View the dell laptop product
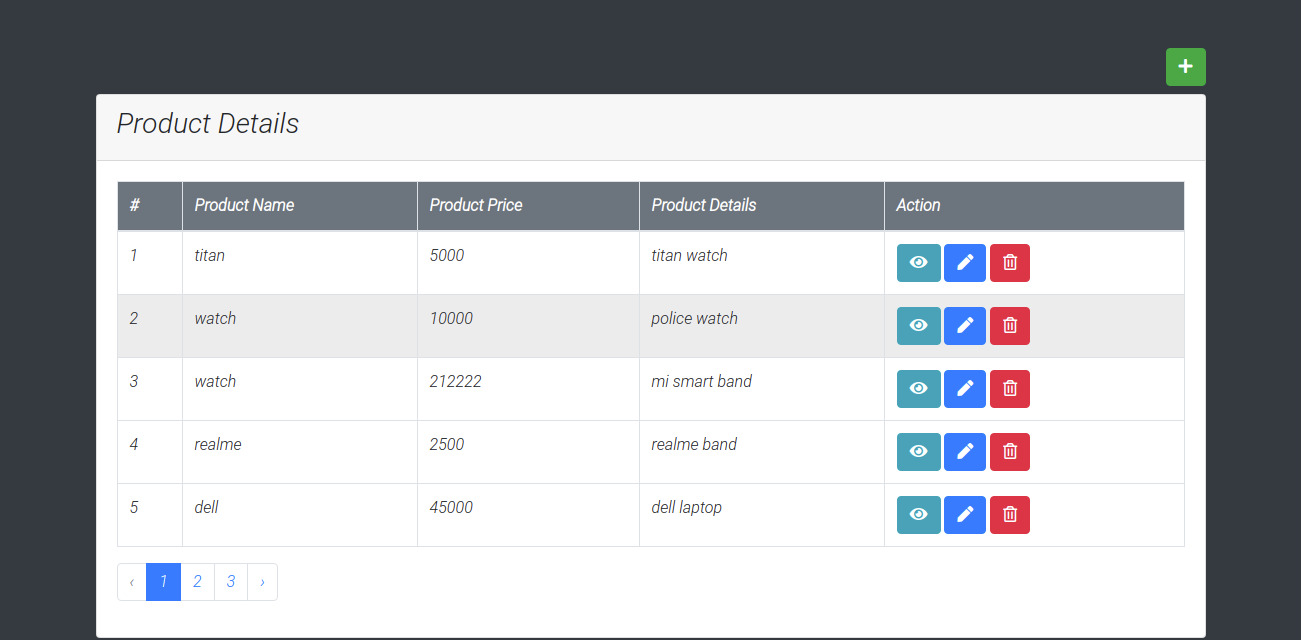Image resolution: width=1301 pixels, height=640 pixels. click(918, 515)
